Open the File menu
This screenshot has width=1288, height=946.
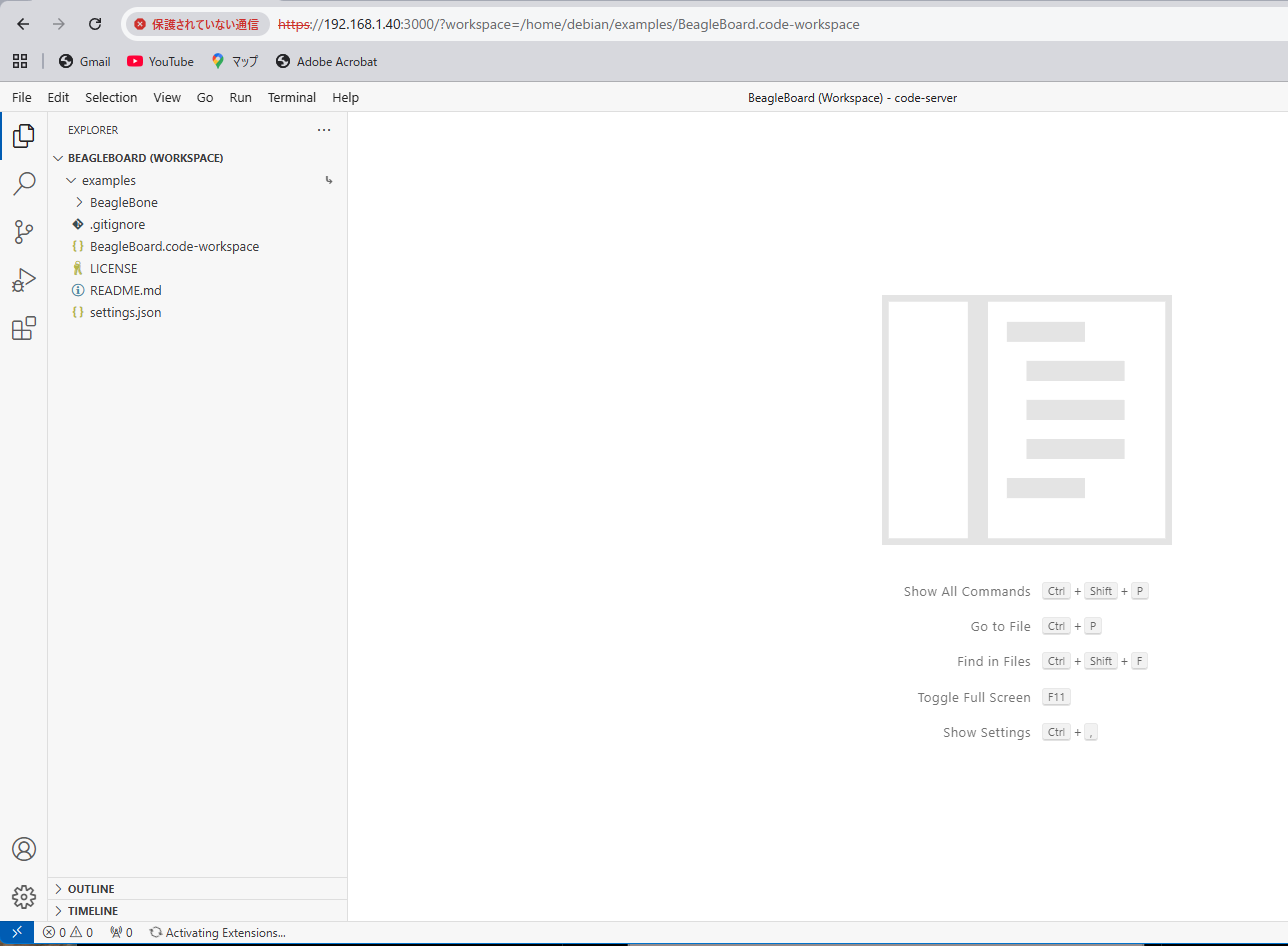click(x=22, y=97)
